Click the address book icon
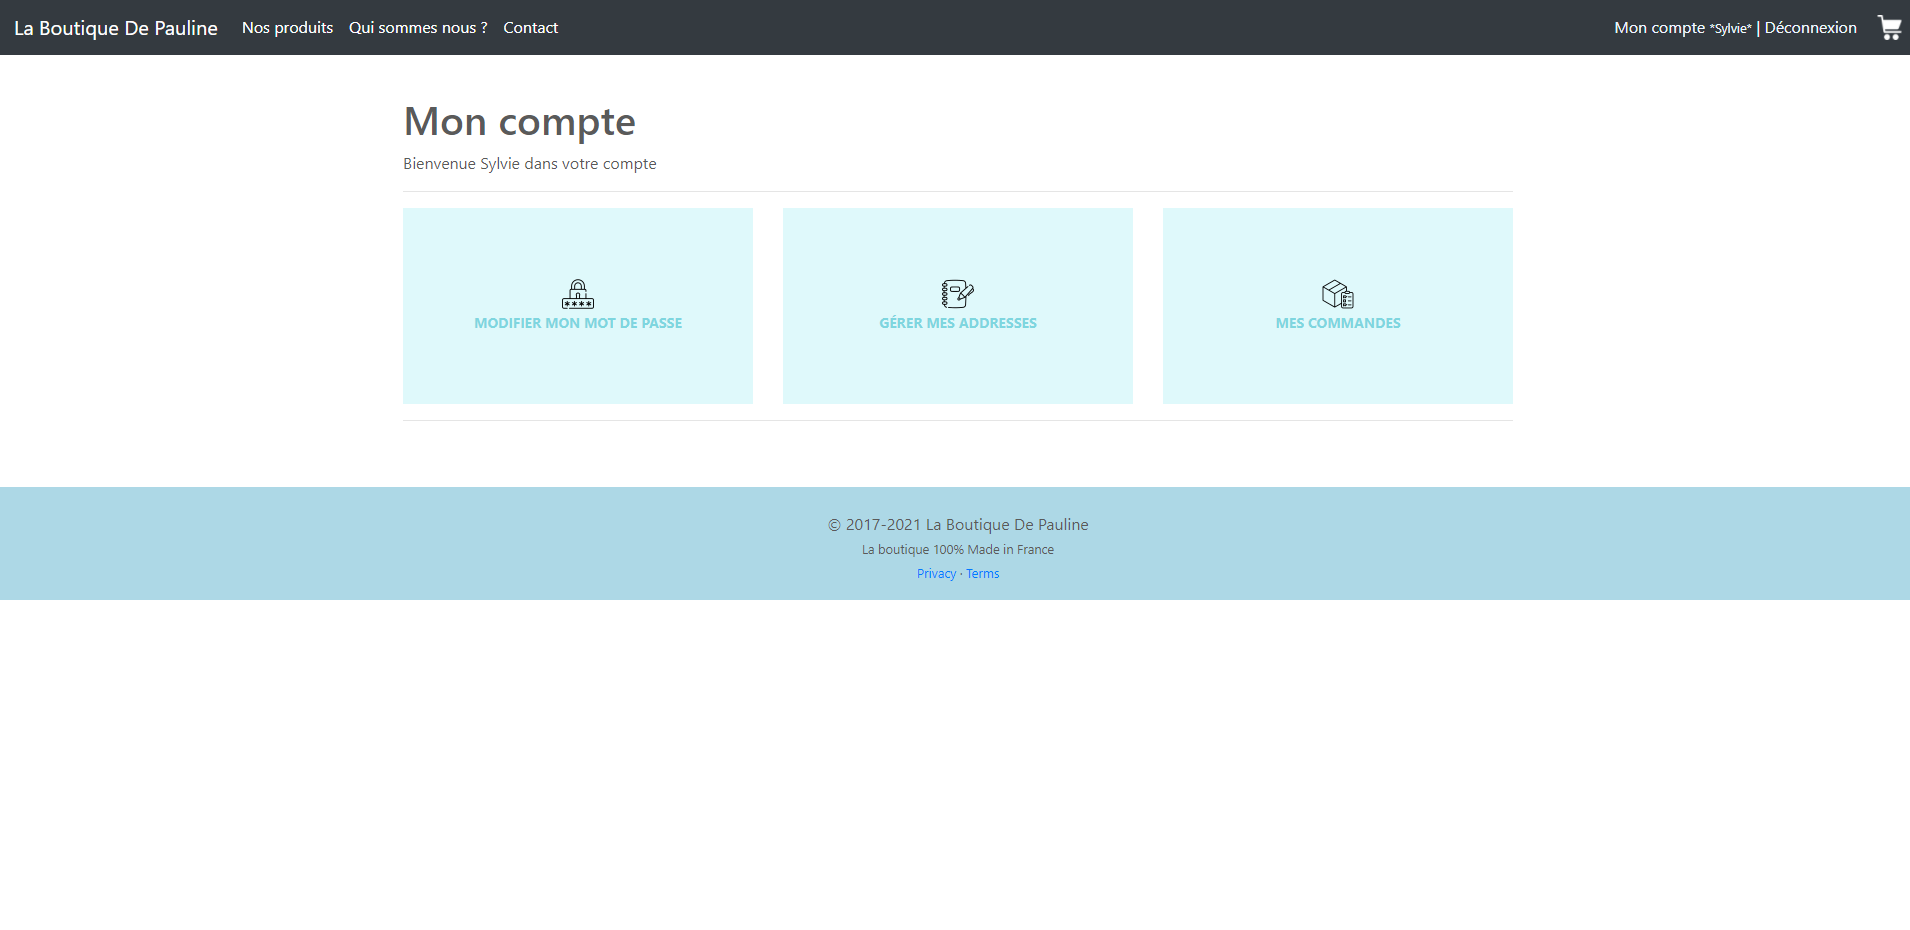 tap(957, 293)
